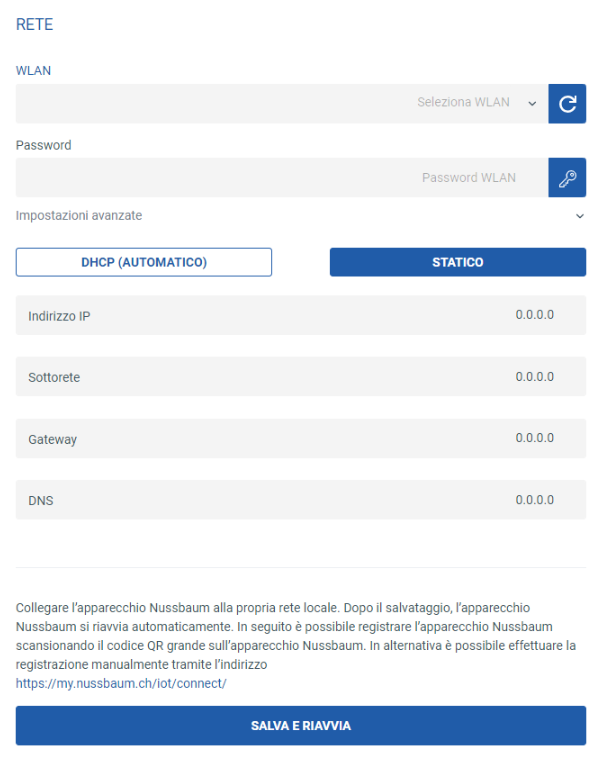Open the my.nussbaum.ch/iot/connect link
The image size is (597, 769).
click(x=121, y=683)
